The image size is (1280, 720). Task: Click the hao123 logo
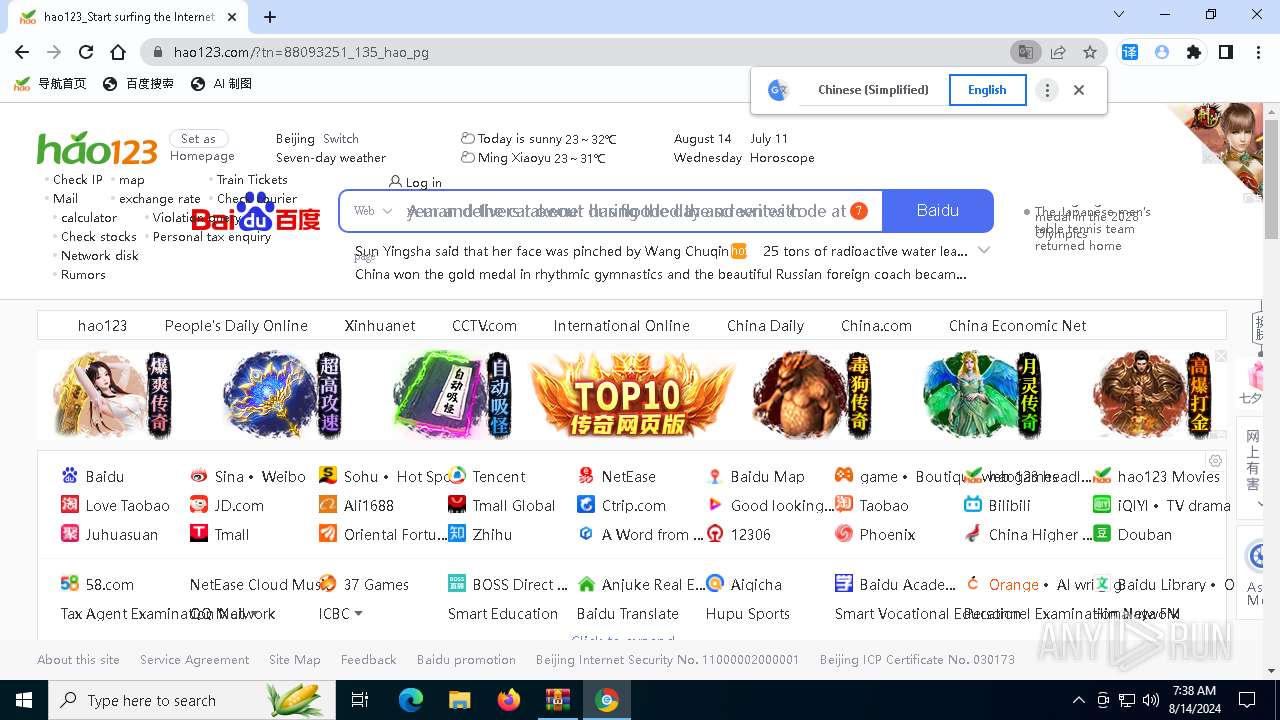point(97,149)
